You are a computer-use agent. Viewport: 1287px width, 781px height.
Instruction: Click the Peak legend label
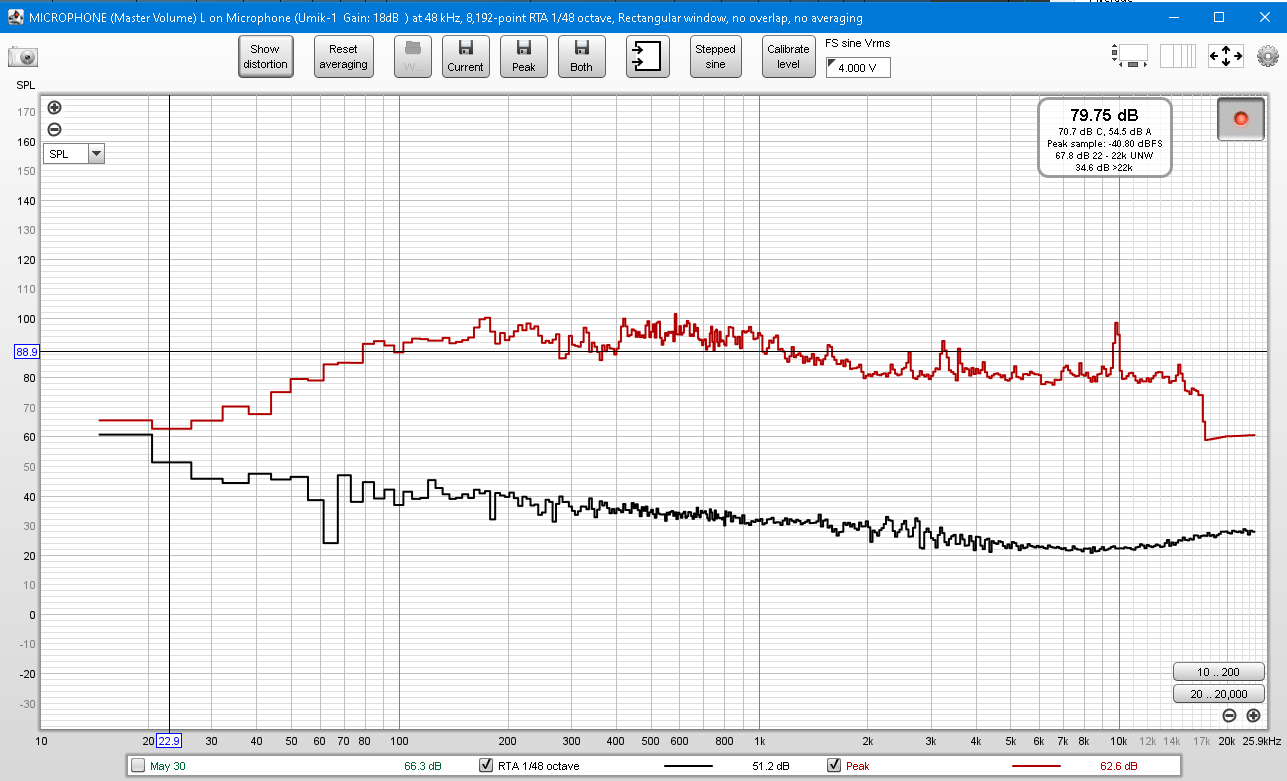(858, 766)
